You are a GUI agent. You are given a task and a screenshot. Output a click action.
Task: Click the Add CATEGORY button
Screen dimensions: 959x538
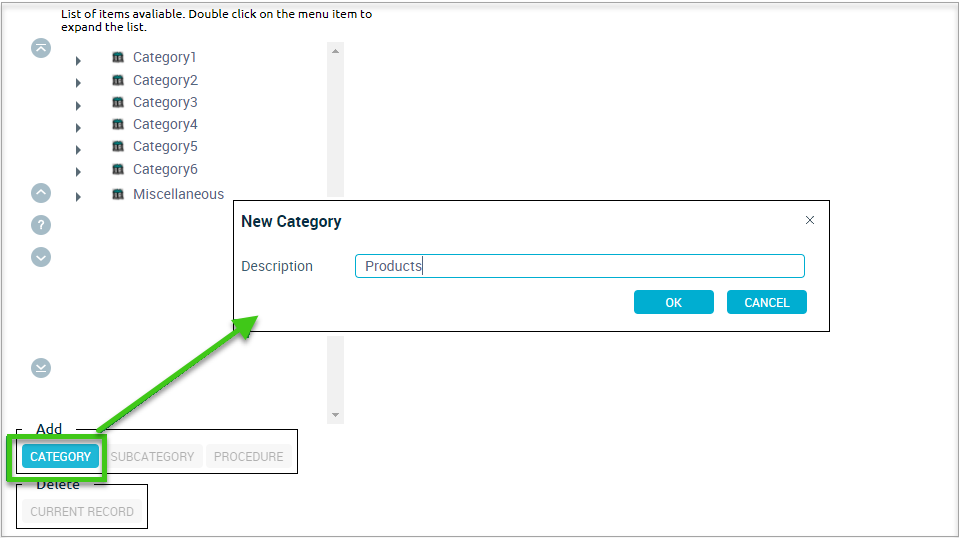pos(61,457)
